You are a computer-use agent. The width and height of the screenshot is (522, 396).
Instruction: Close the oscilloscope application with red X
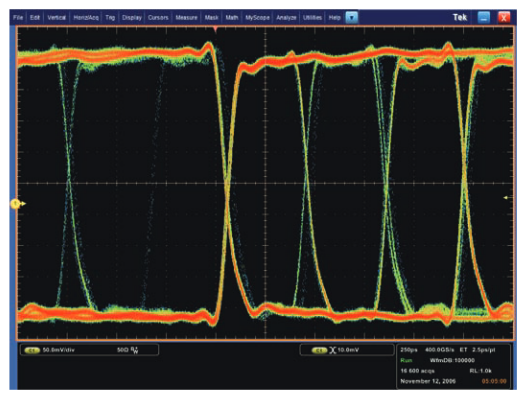[x=504, y=17]
